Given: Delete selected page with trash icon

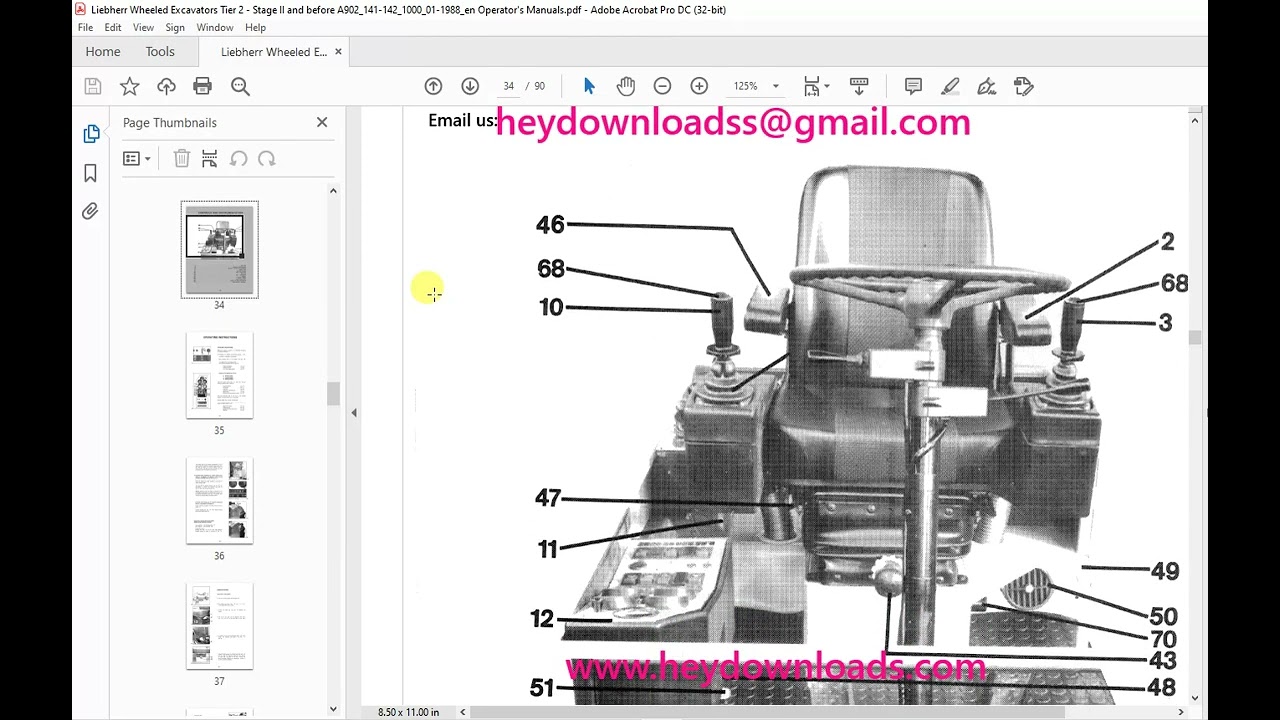Looking at the screenshot, I should click(x=181, y=158).
